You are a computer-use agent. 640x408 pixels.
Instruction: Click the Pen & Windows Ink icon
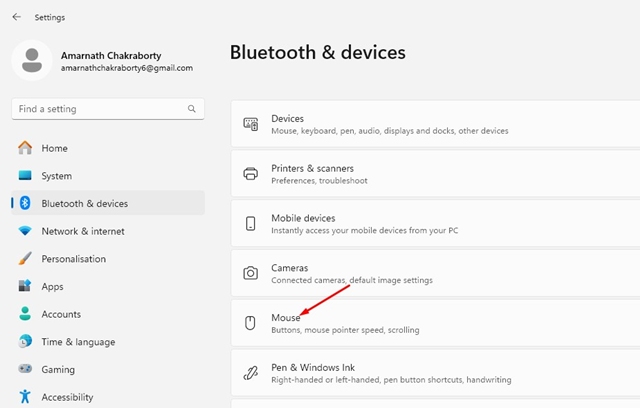click(251, 373)
